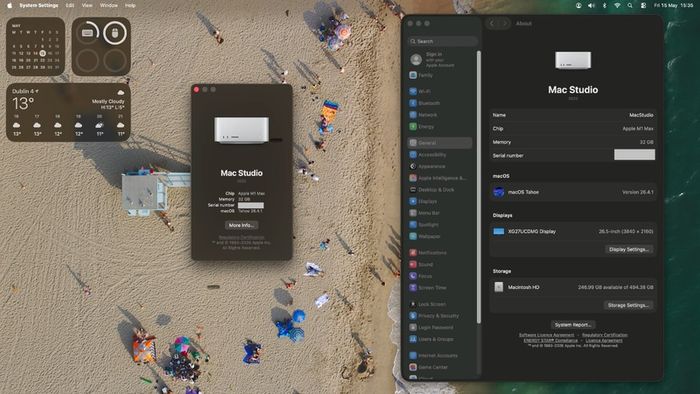Open Energy settings in sidebar
This screenshot has width=700, height=394.
(x=440, y=127)
